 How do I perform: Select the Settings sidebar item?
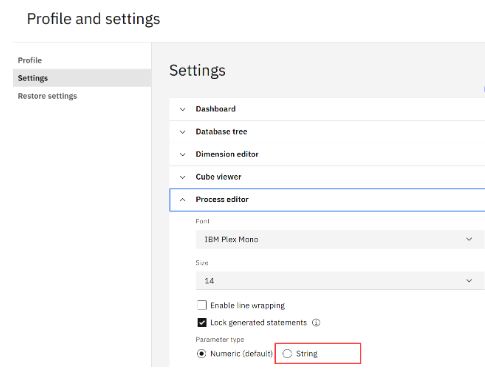[x=82, y=78]
